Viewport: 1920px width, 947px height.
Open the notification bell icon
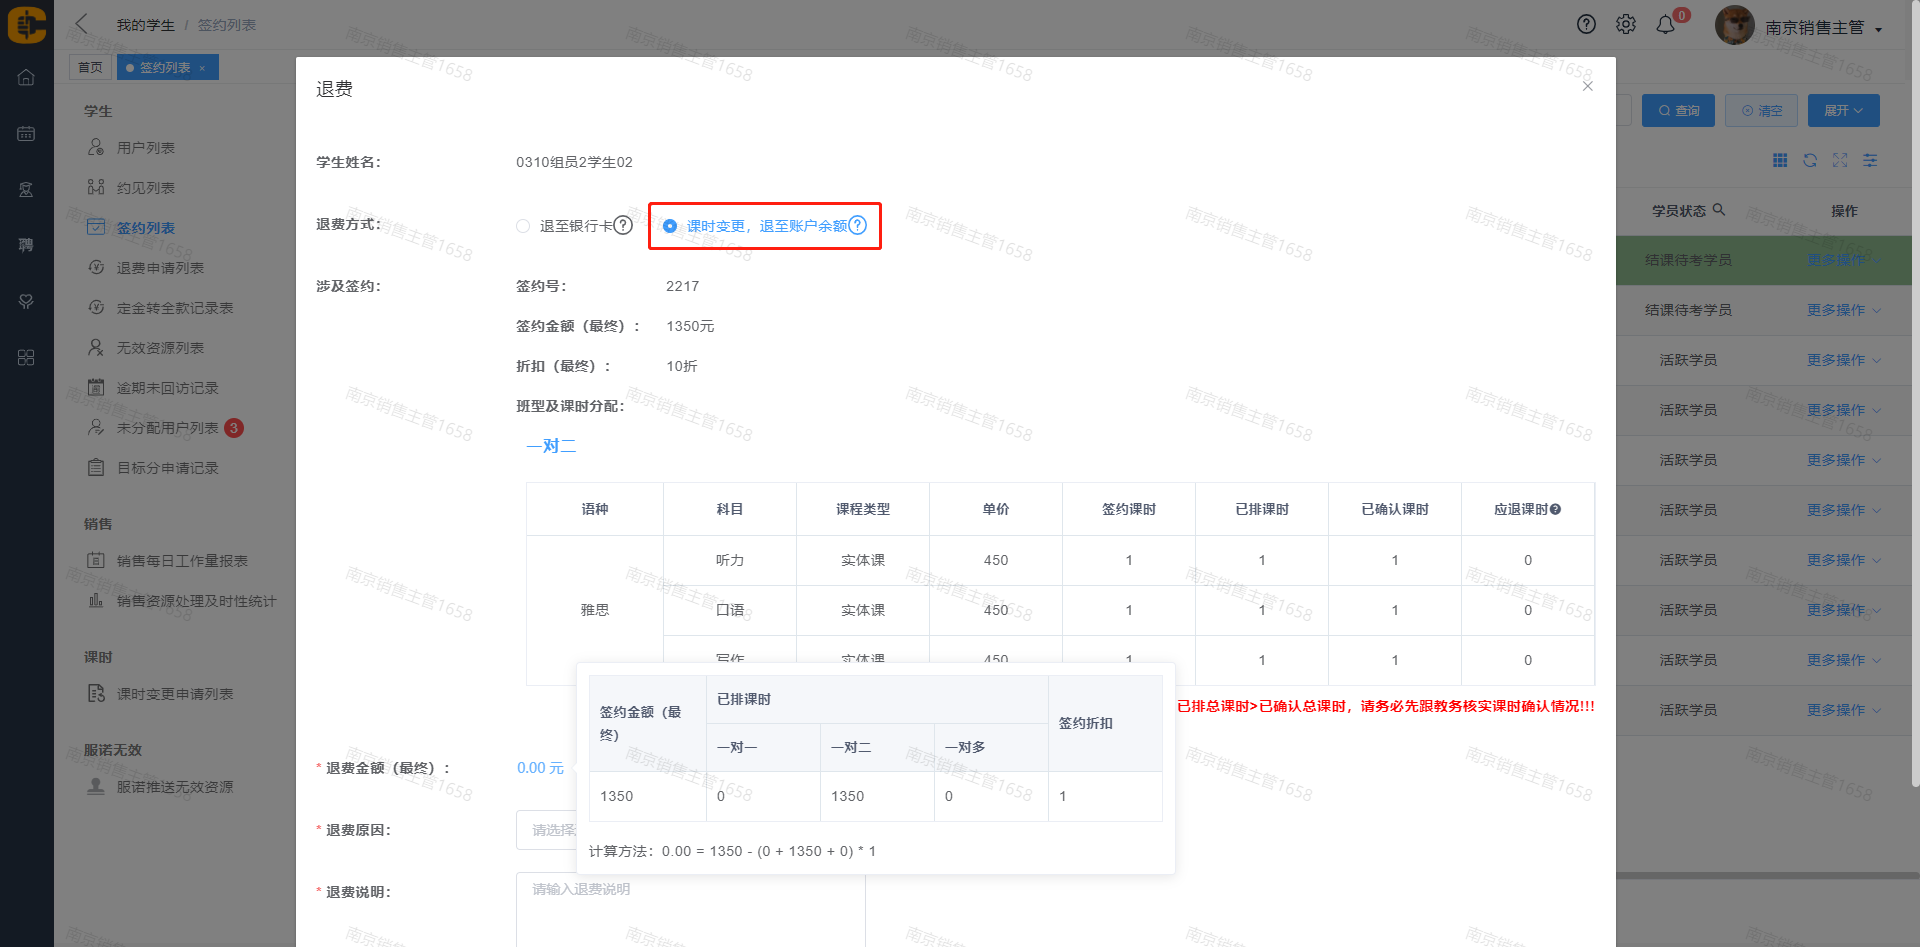[x=1665, y=25]
